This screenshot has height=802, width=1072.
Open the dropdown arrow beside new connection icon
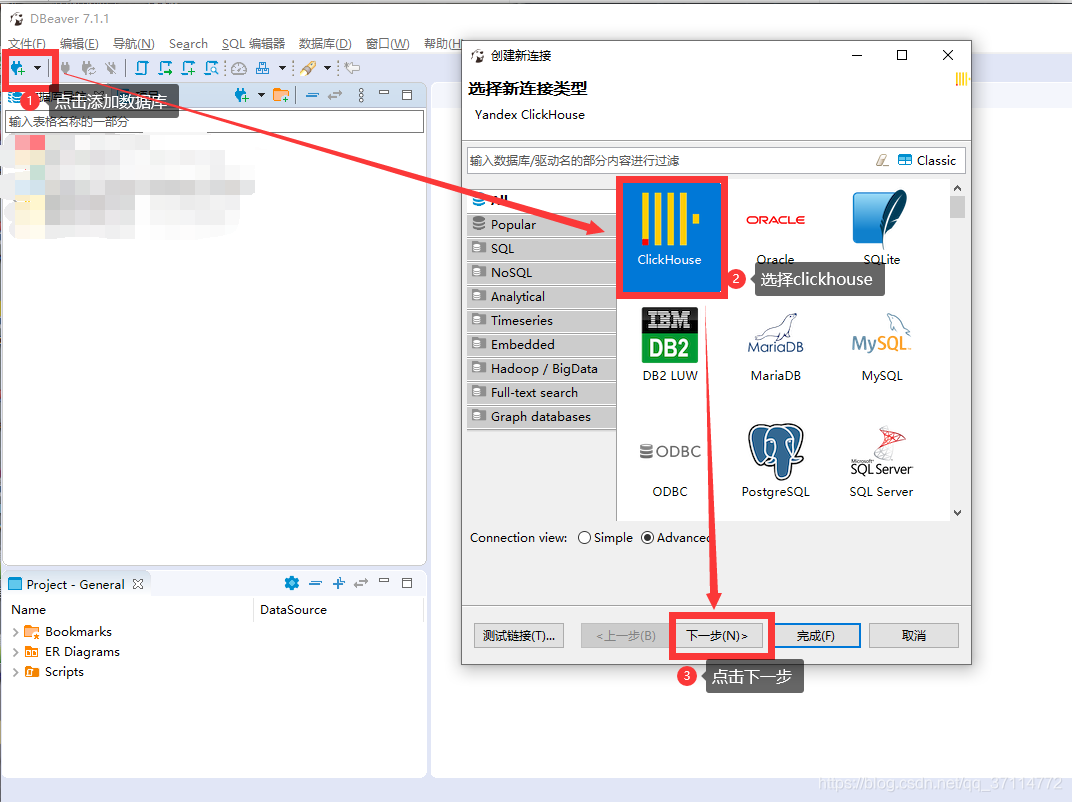click(x=38, y=68)
